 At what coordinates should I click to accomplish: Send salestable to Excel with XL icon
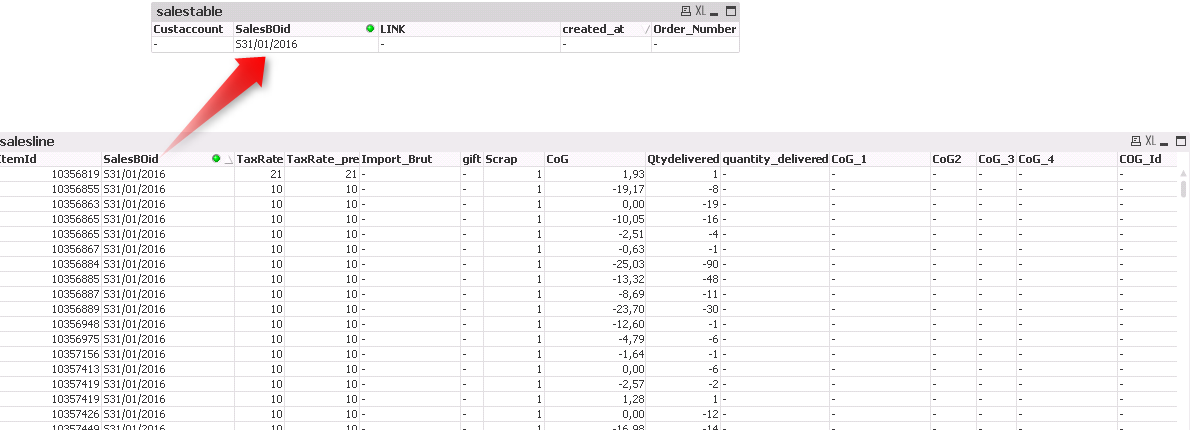[700, 11]
